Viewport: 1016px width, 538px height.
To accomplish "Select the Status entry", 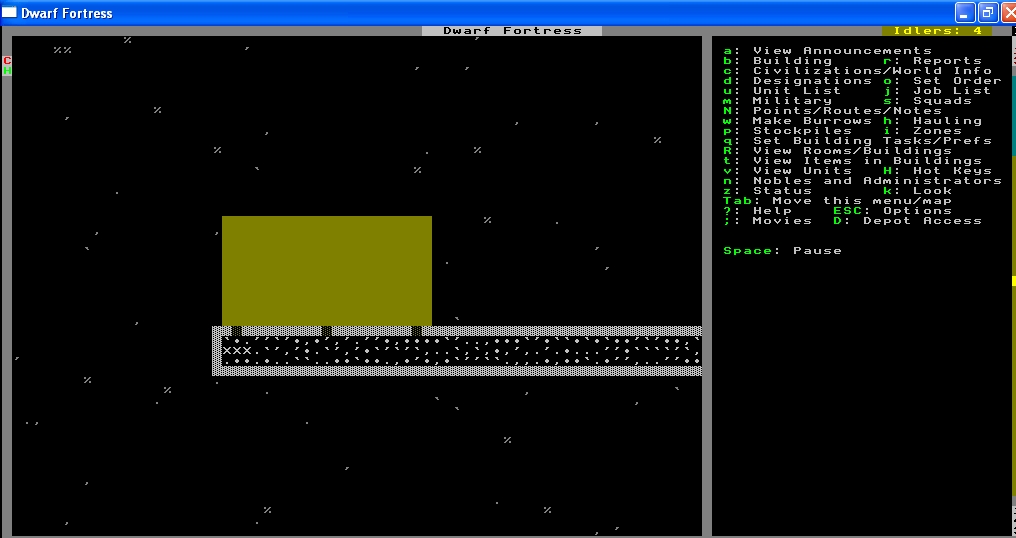I will [x=768, y=191].
